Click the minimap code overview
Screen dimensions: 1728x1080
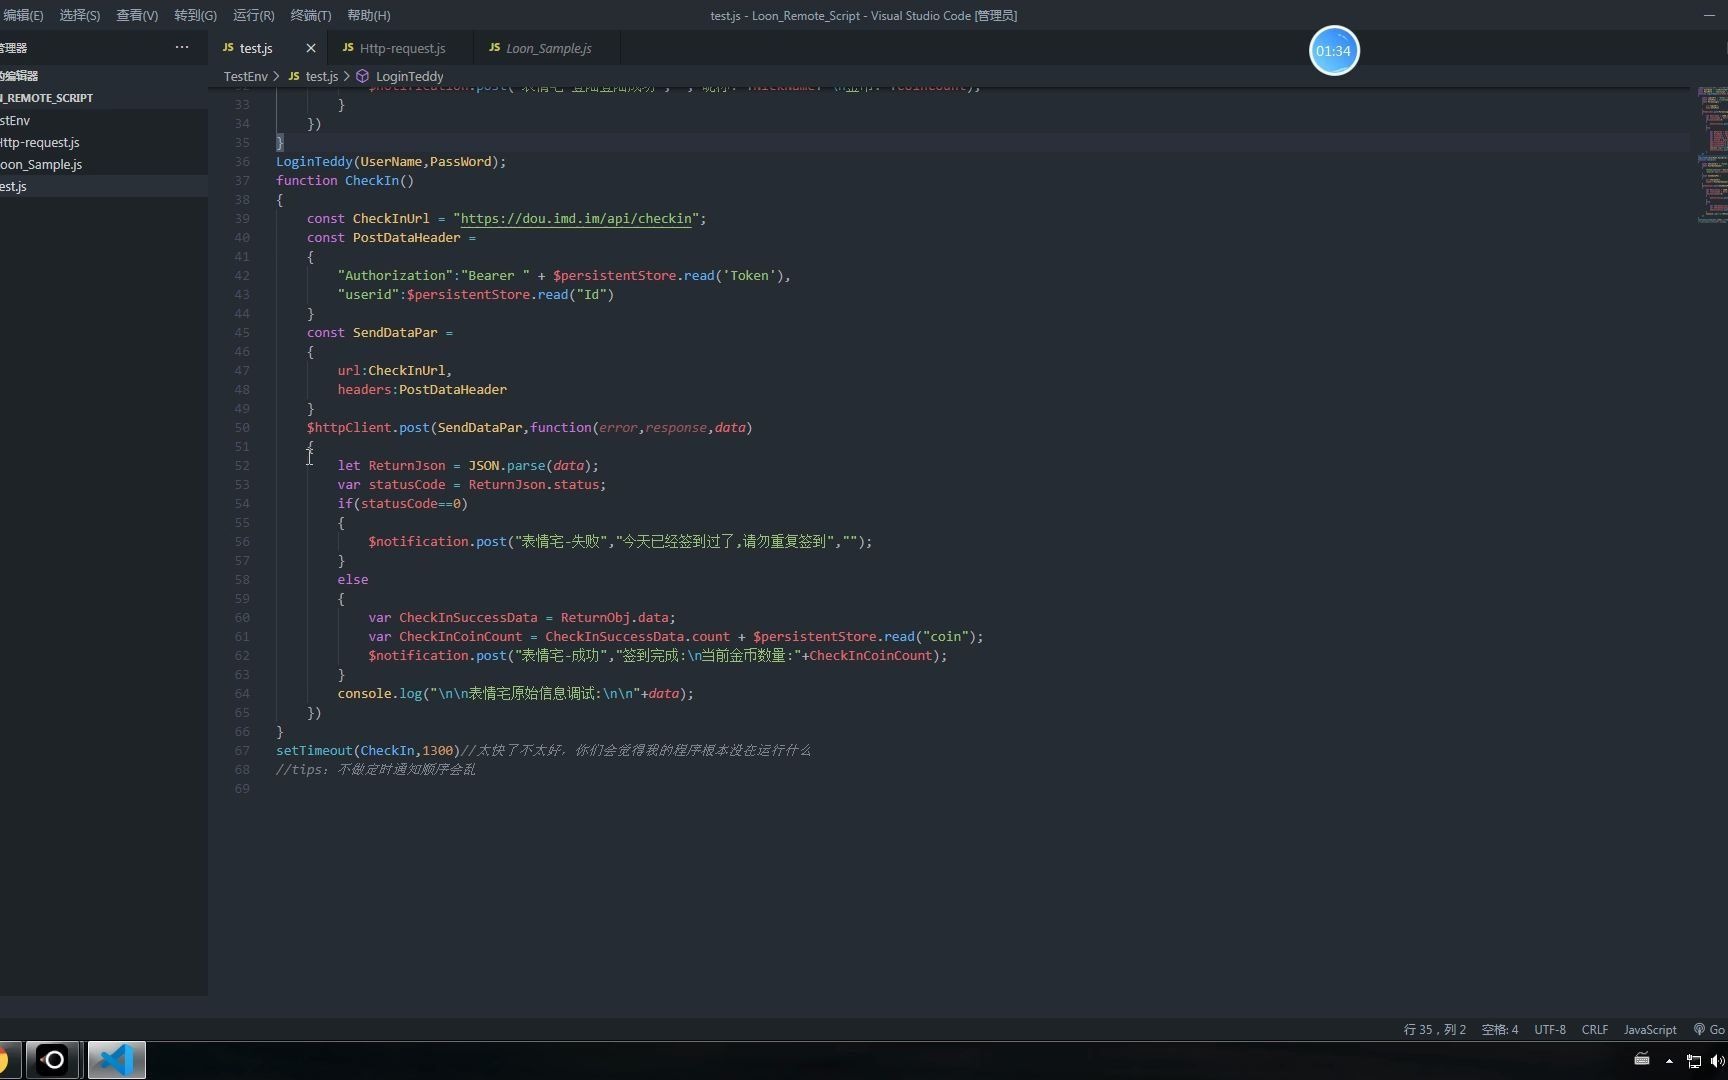click(1712, 155)
